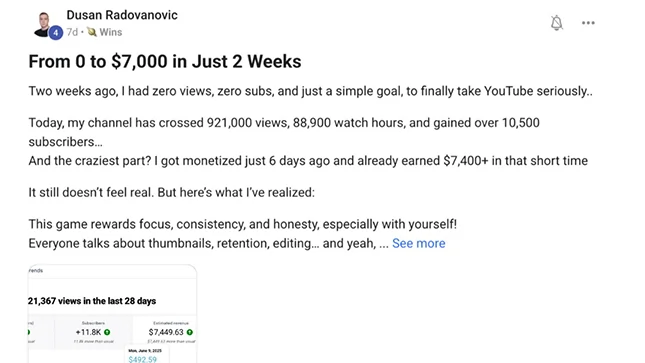Click the level 4 badge on avatar
645x363 pixels.
pos(56,33)
